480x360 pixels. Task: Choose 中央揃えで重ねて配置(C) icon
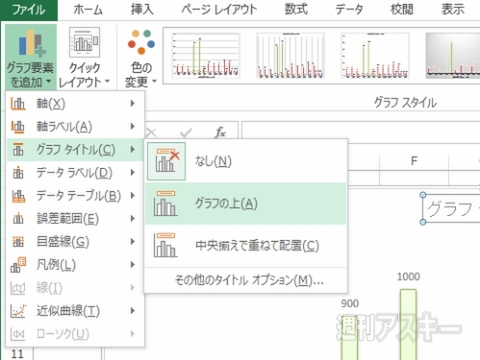tap(165, 245)
